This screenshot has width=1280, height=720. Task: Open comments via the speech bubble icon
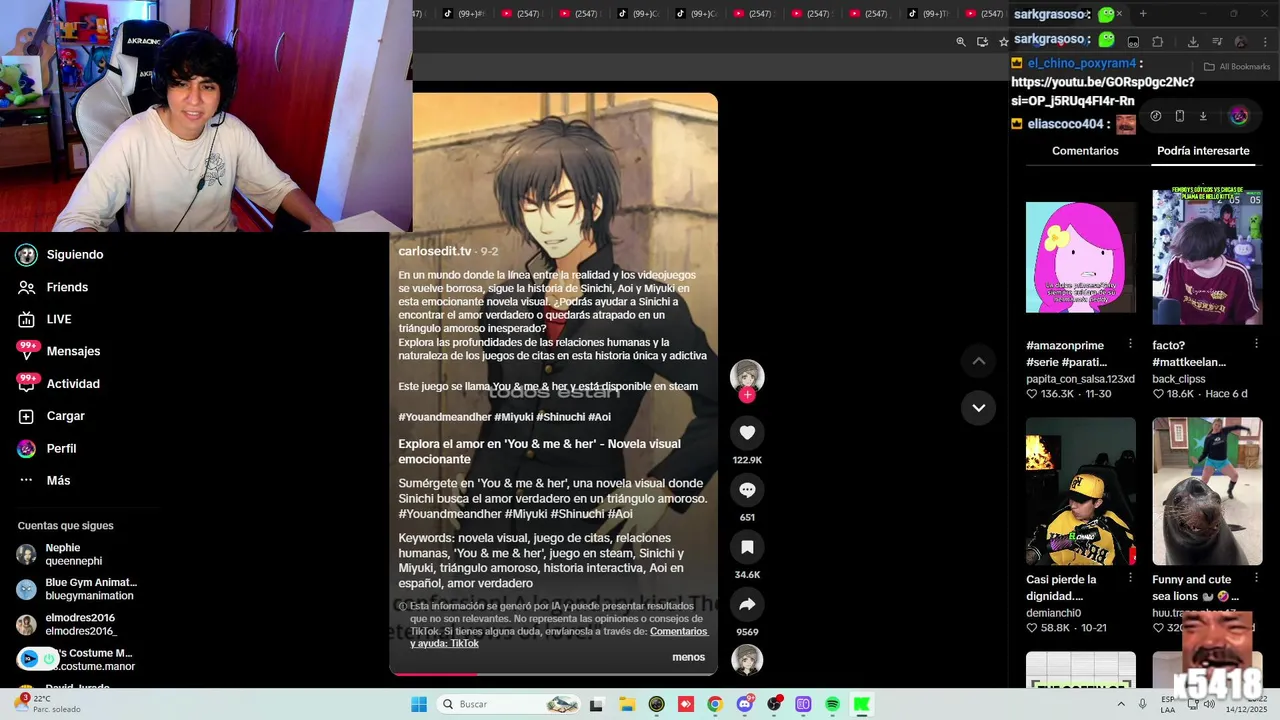click(x=747, y=490)
